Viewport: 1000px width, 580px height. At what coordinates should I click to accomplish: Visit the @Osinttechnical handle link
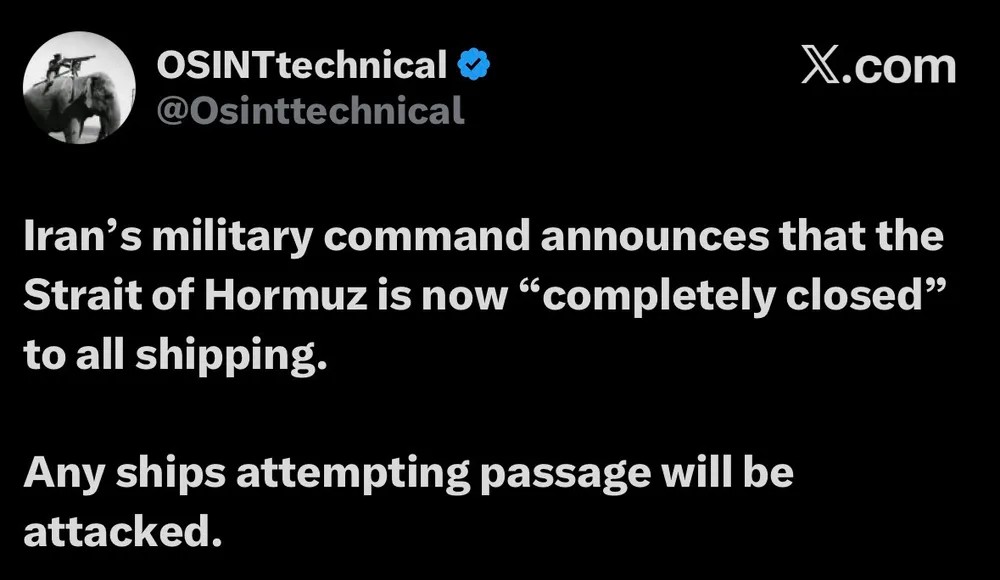[311, 111]
